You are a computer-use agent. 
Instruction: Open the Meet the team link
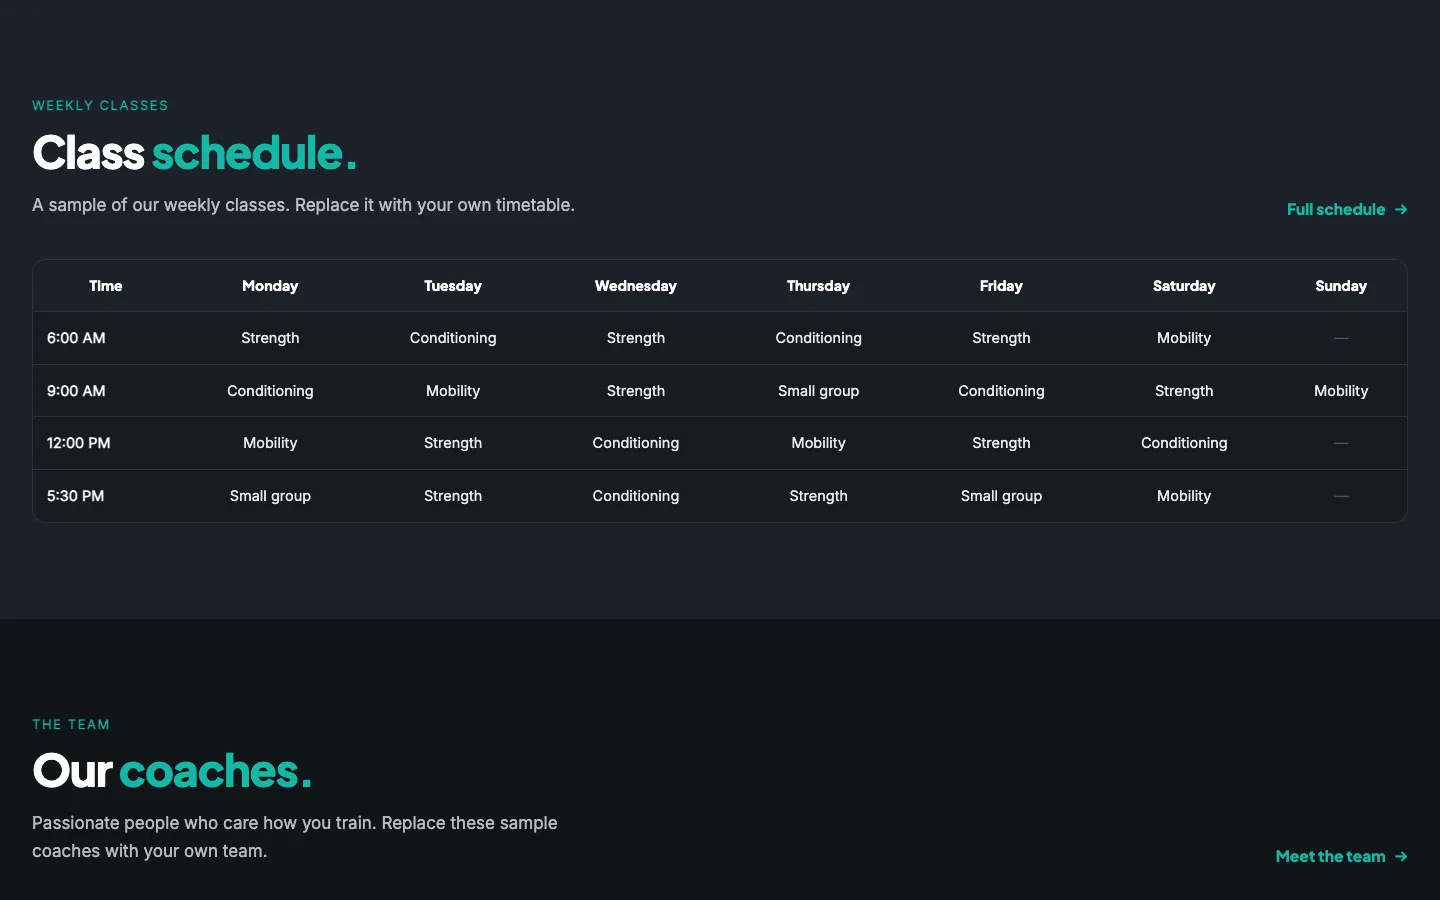point(1342,857)
